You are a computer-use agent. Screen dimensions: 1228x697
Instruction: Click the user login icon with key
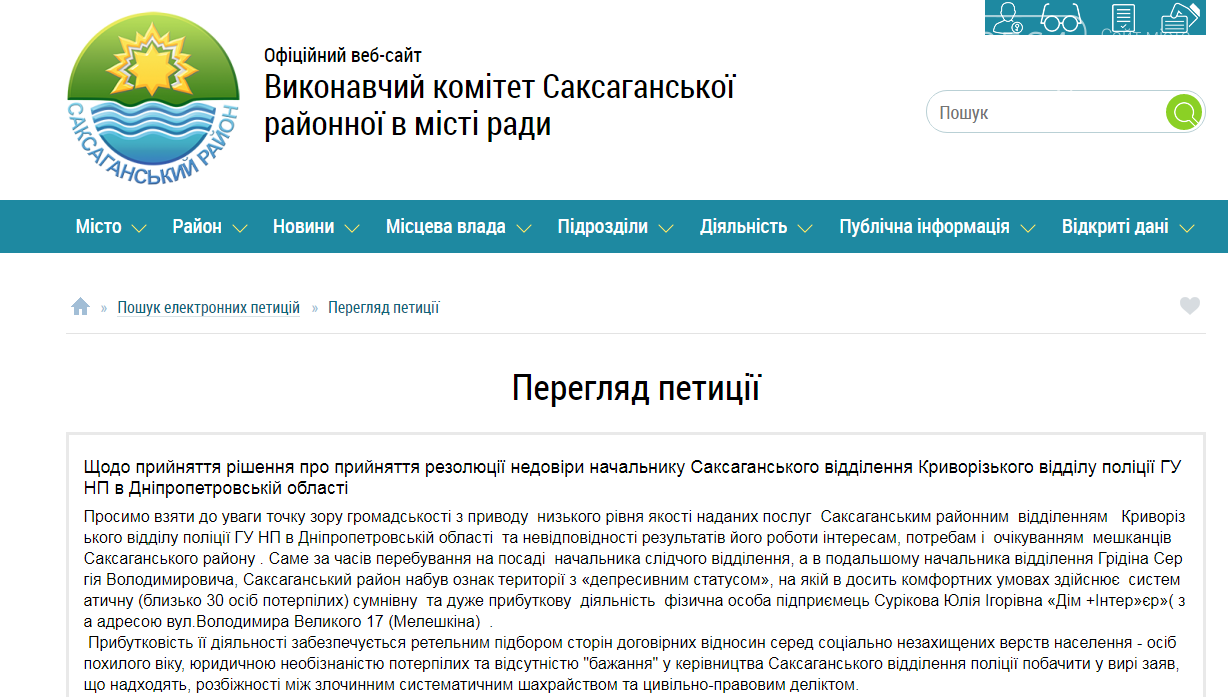(x=1009, y=17)
